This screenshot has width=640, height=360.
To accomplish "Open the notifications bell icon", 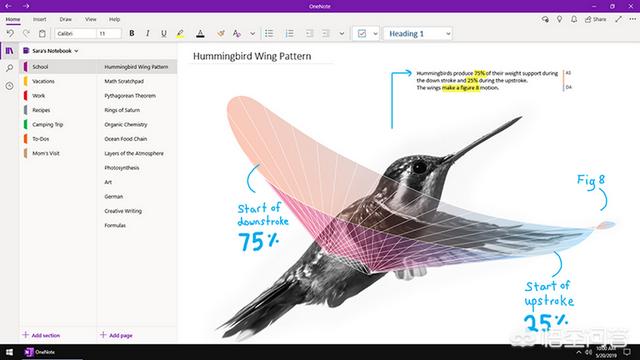I will (x=574, y=19).
